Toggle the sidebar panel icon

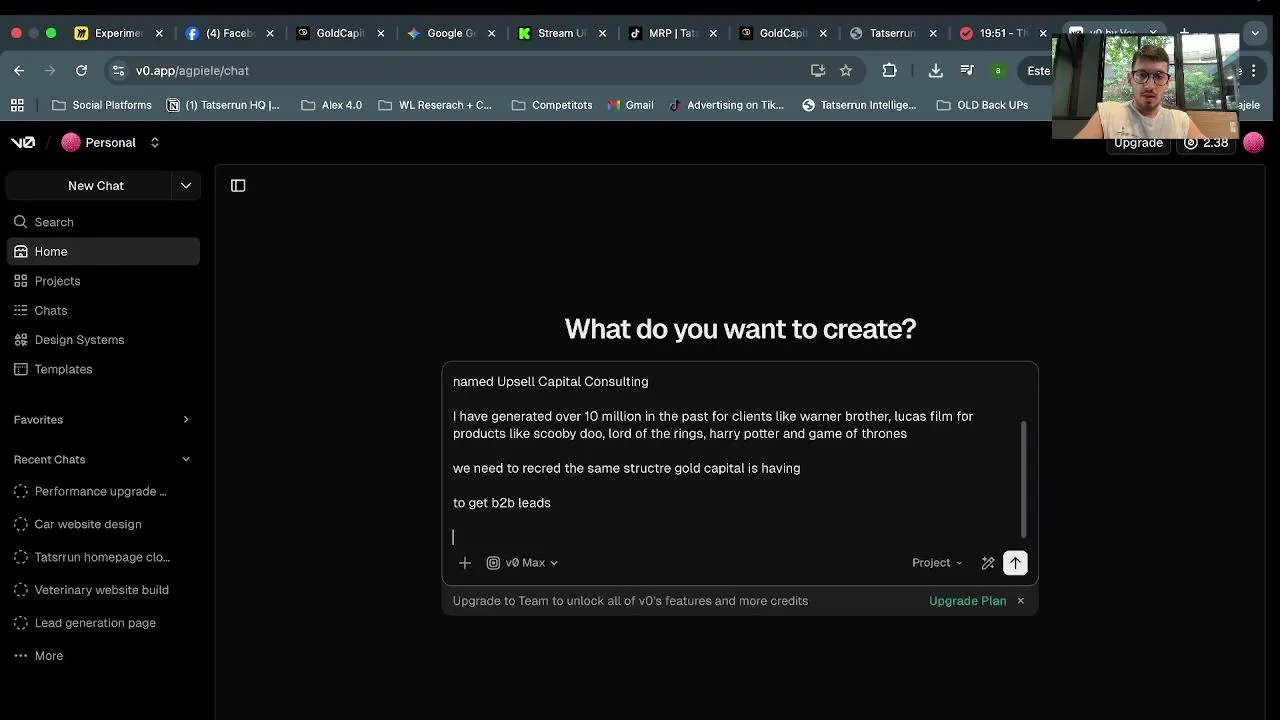point(238,185)
